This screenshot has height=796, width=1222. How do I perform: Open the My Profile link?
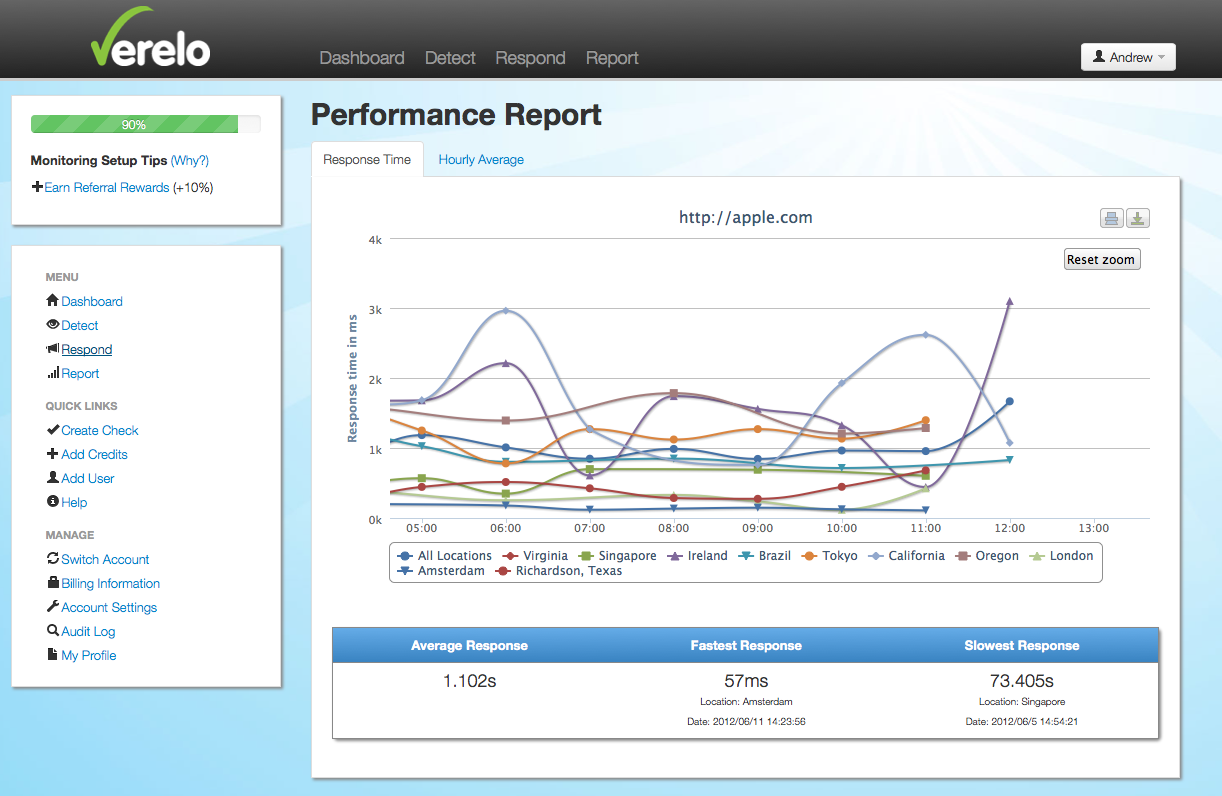[89, 655]
